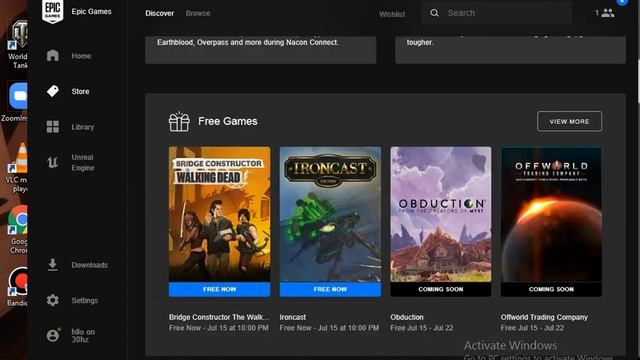Click 'Free Jul 15 - Jul 22' under Offworld
The width and height of the screenshot is (640, 360).
[x=532, y=328]
